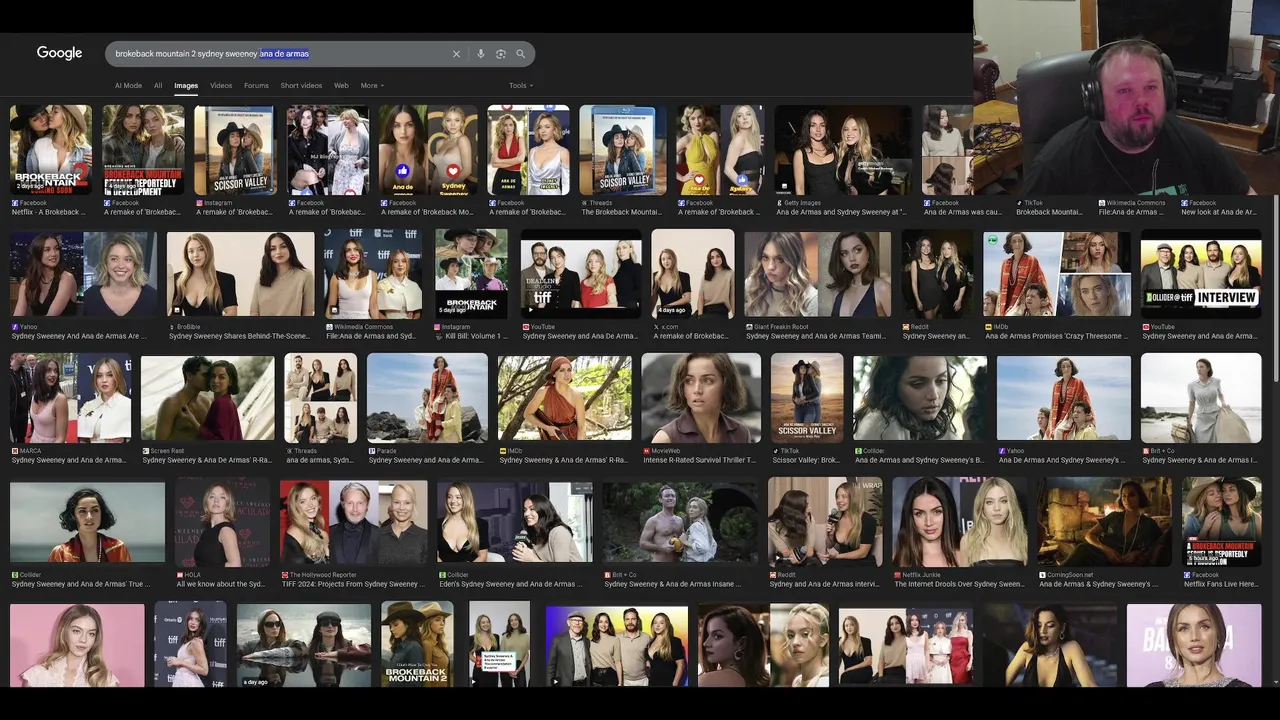1280x720 pixels.
Task: Open the Videos tab
Action: pyautogui.click(x=221, y=86)
